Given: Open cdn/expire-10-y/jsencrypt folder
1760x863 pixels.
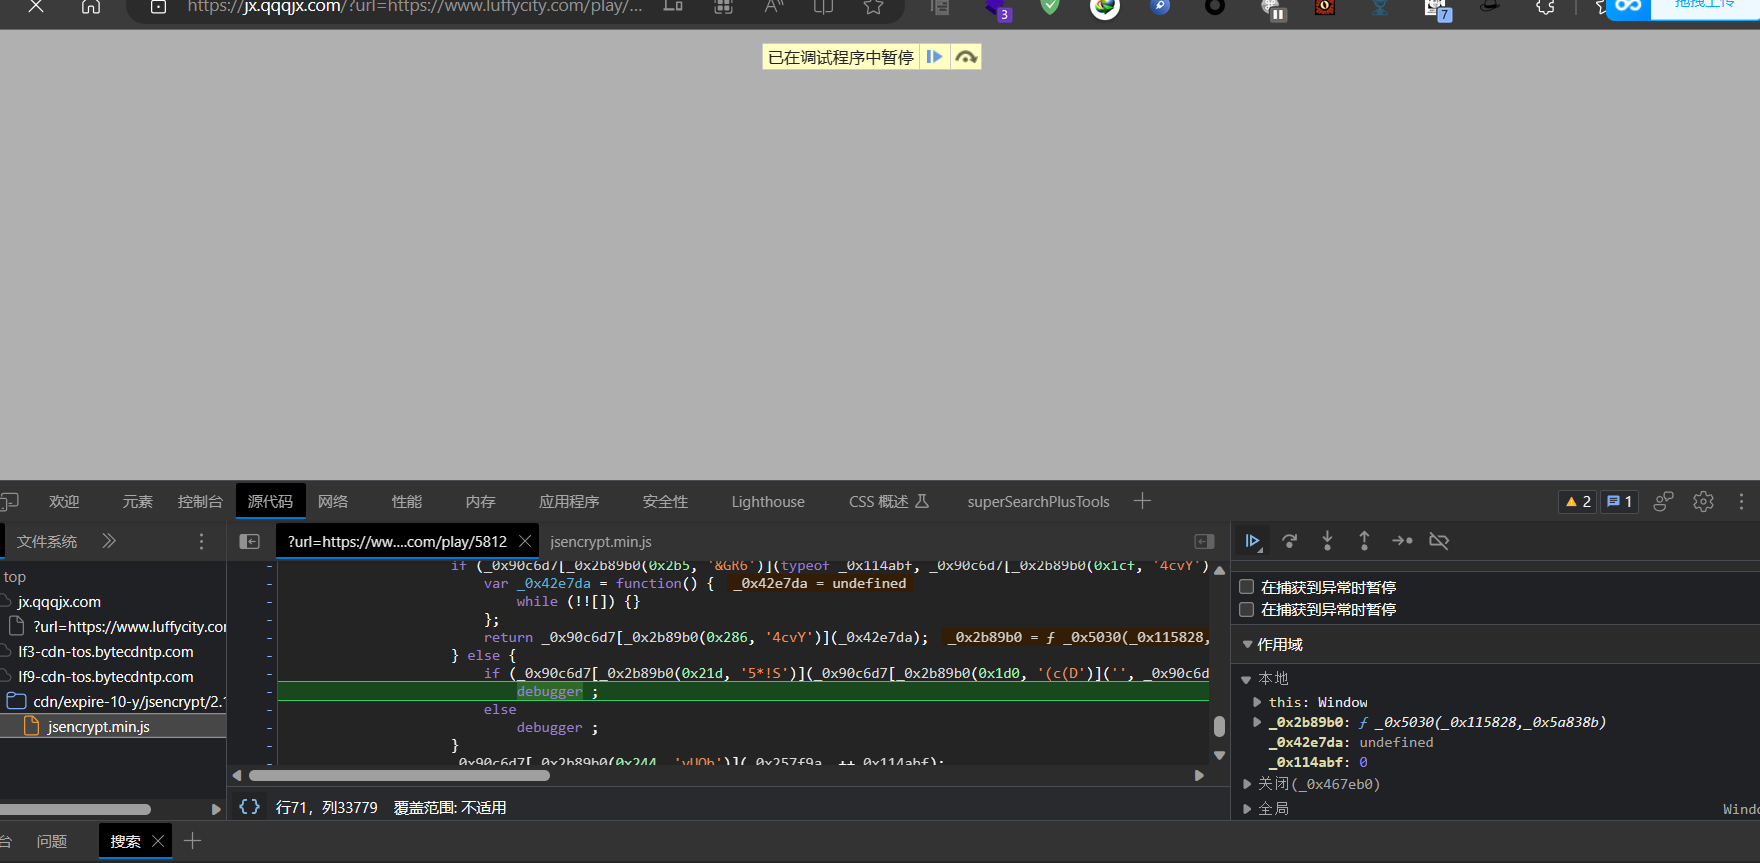Looking at the screenshot, I should 128,702.
